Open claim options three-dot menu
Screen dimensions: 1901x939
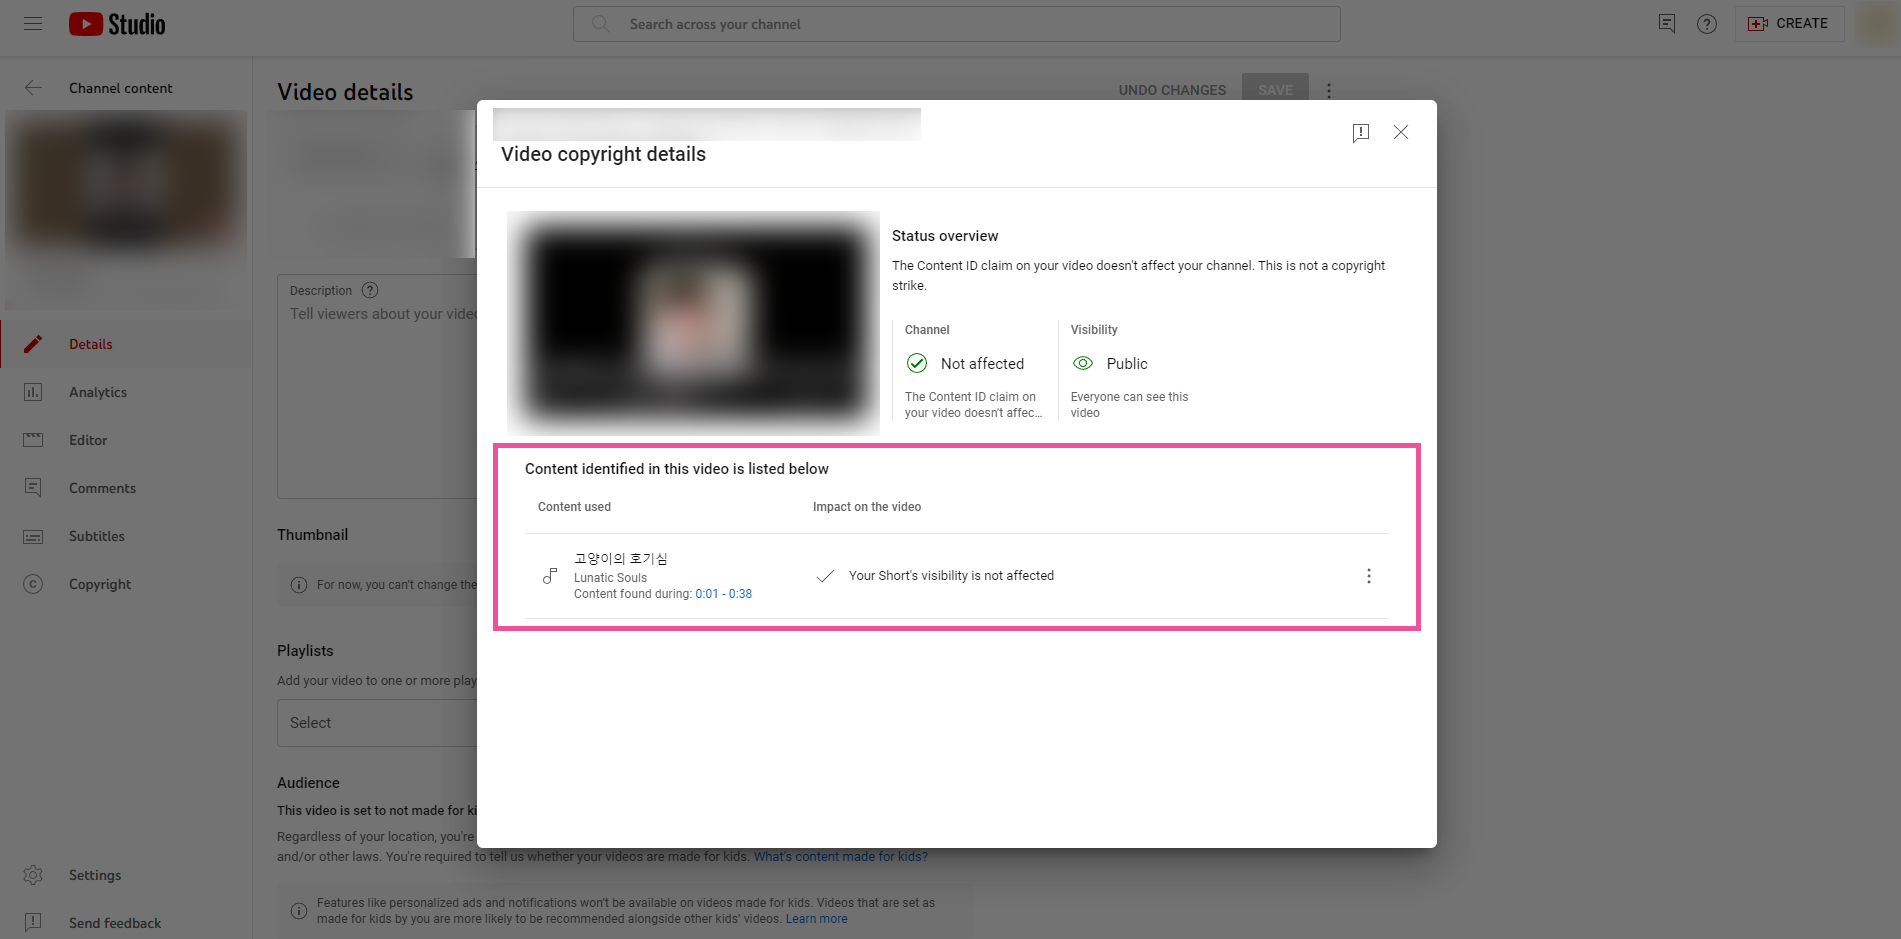click(1369, 576)
